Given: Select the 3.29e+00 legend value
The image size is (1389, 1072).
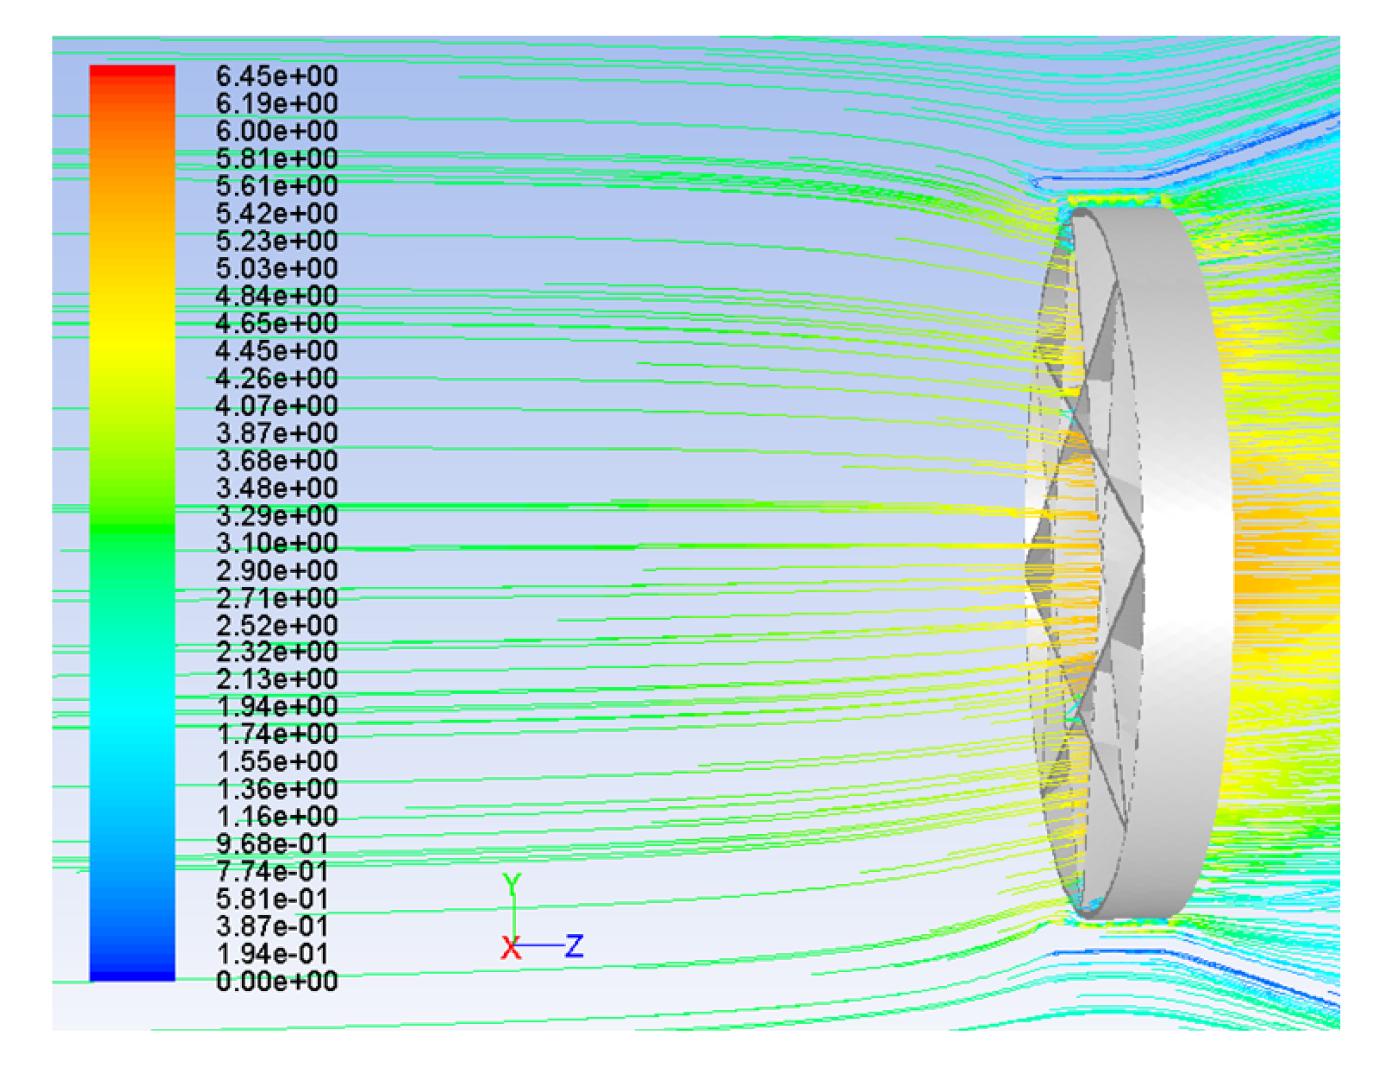Looking at the screenshot, I should [x=277, y=516].
